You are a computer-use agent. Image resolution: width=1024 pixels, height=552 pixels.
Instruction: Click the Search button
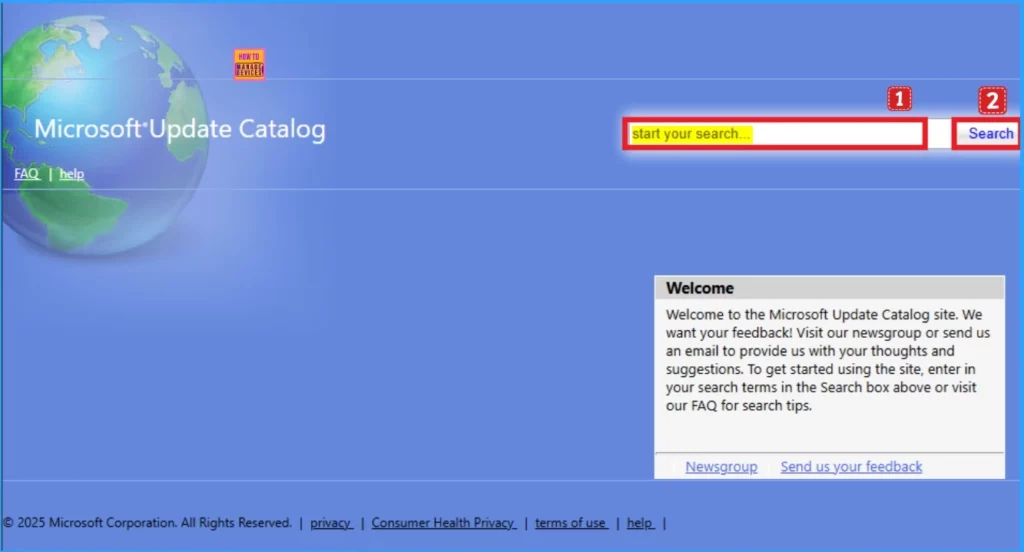coord(989,134)
